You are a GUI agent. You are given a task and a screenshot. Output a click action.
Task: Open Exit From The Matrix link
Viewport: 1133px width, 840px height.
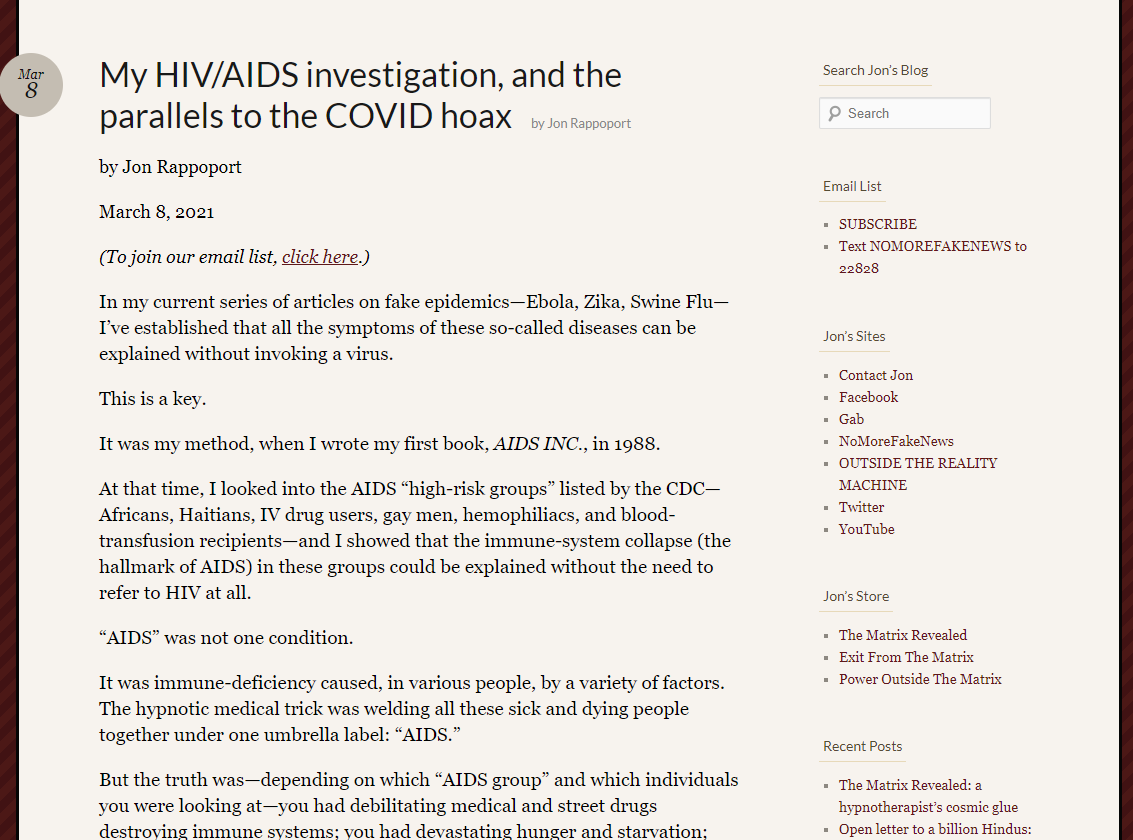point(906,657)
